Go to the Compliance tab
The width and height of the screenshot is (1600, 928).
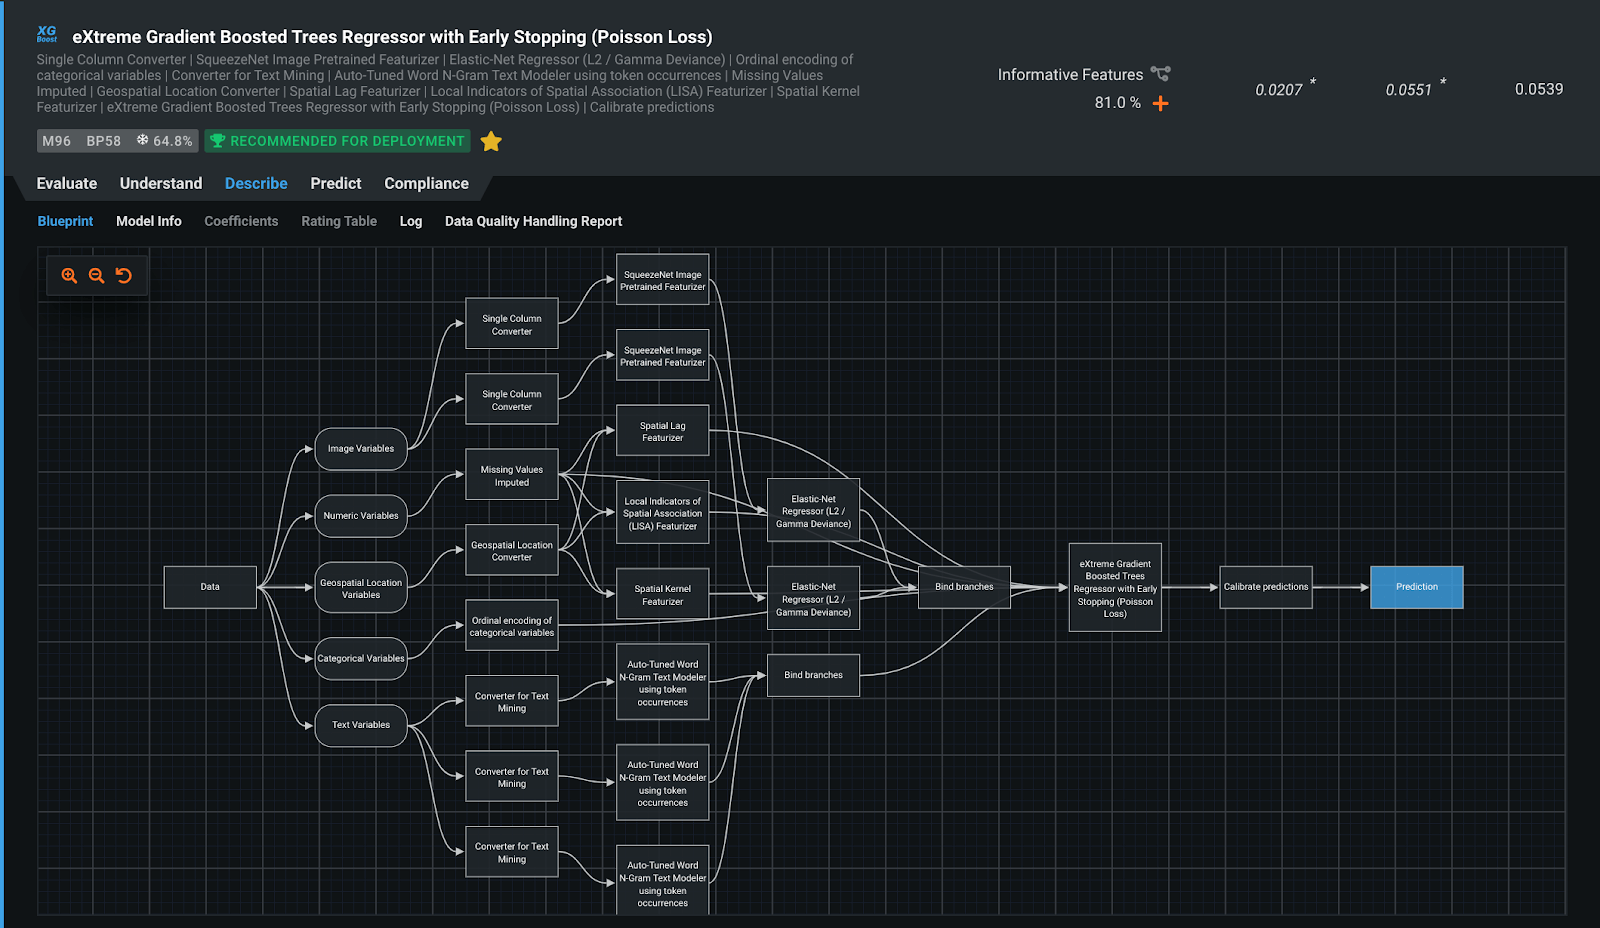(426, 184)
